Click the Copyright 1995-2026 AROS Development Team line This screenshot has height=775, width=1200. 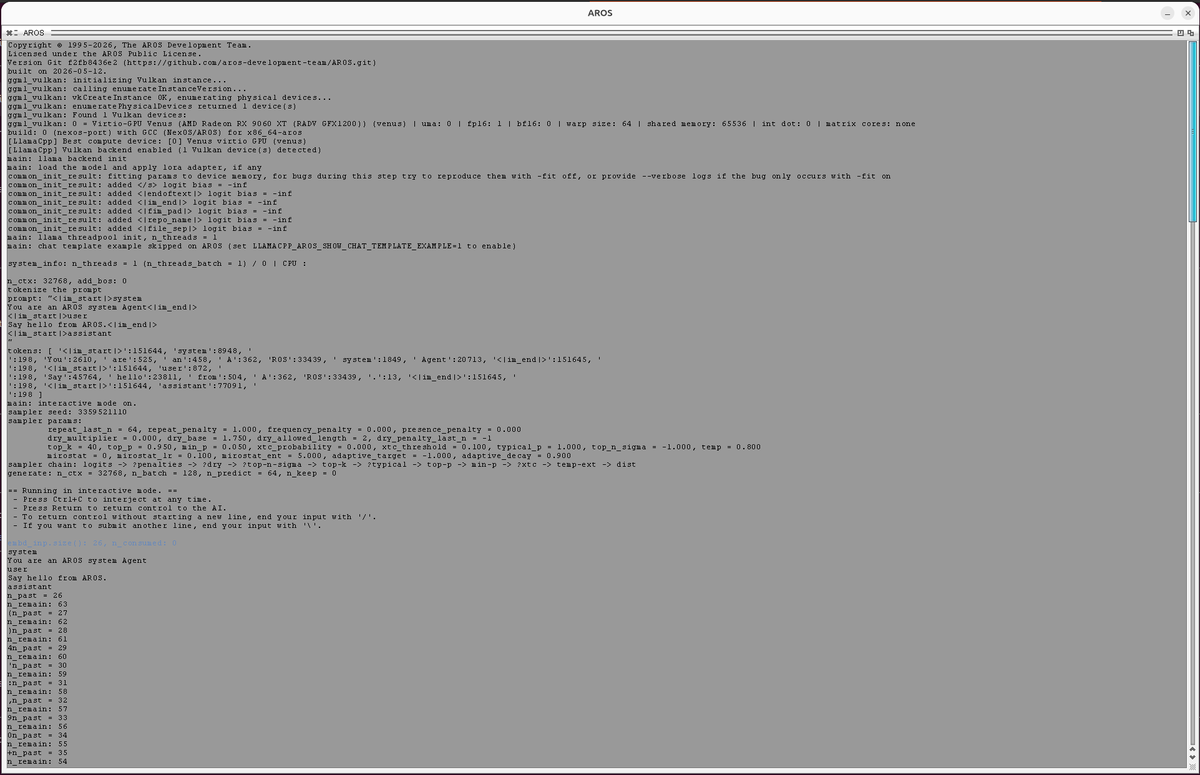(130, 45)
